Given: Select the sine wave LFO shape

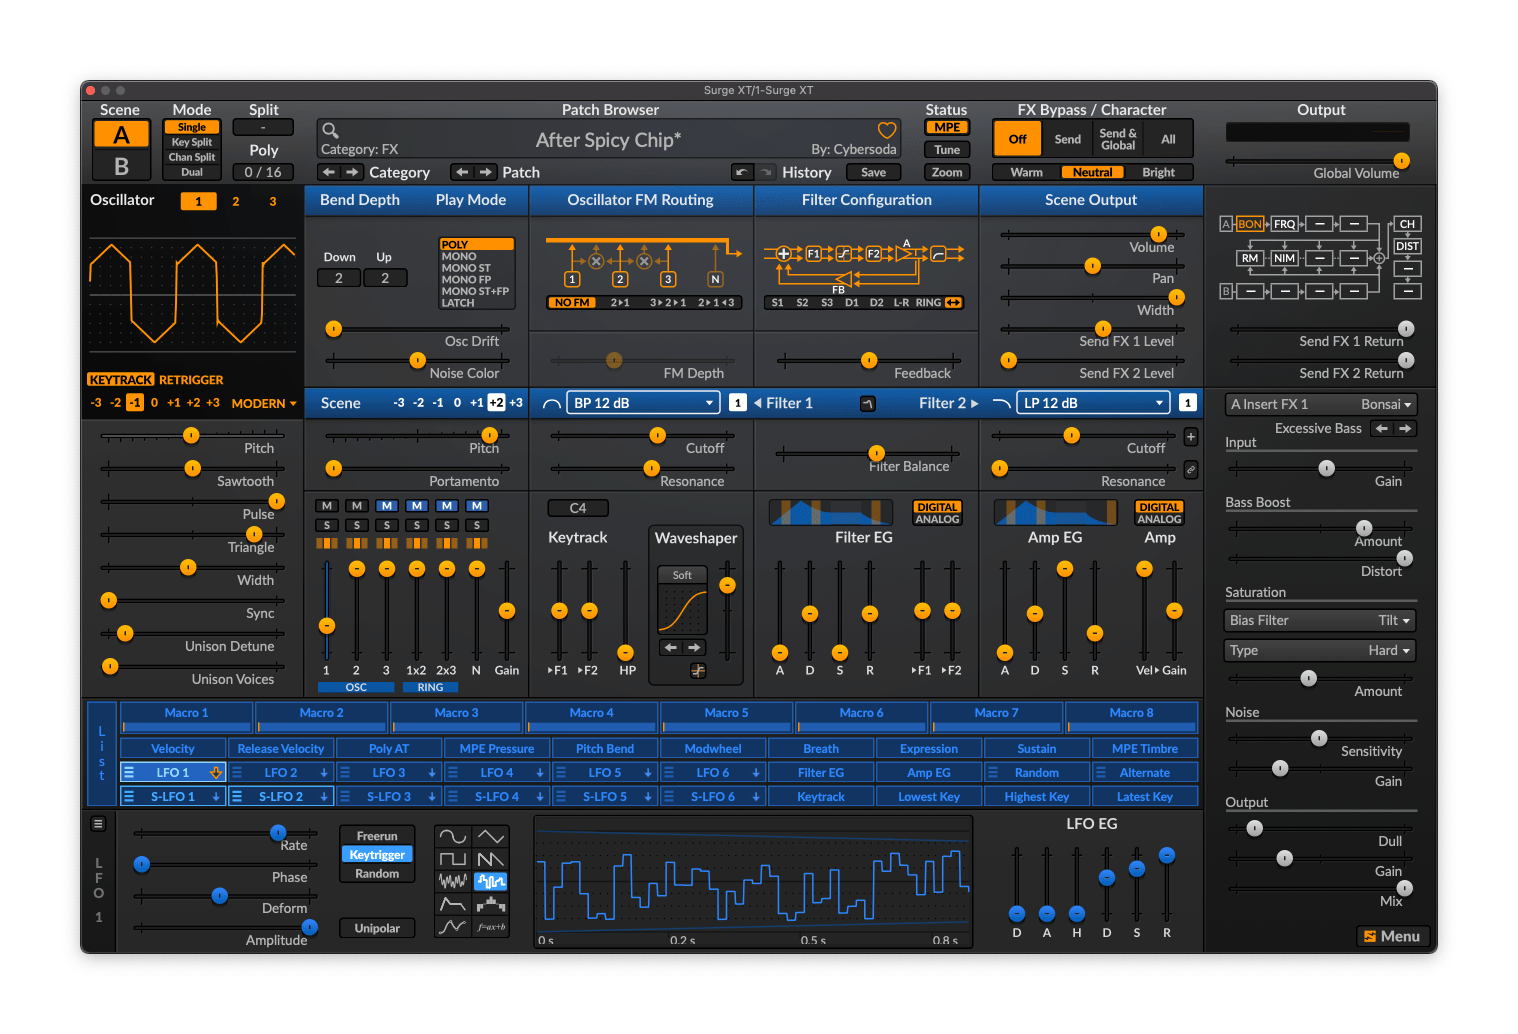Looking at the screenshot, I should click(453, 835).
